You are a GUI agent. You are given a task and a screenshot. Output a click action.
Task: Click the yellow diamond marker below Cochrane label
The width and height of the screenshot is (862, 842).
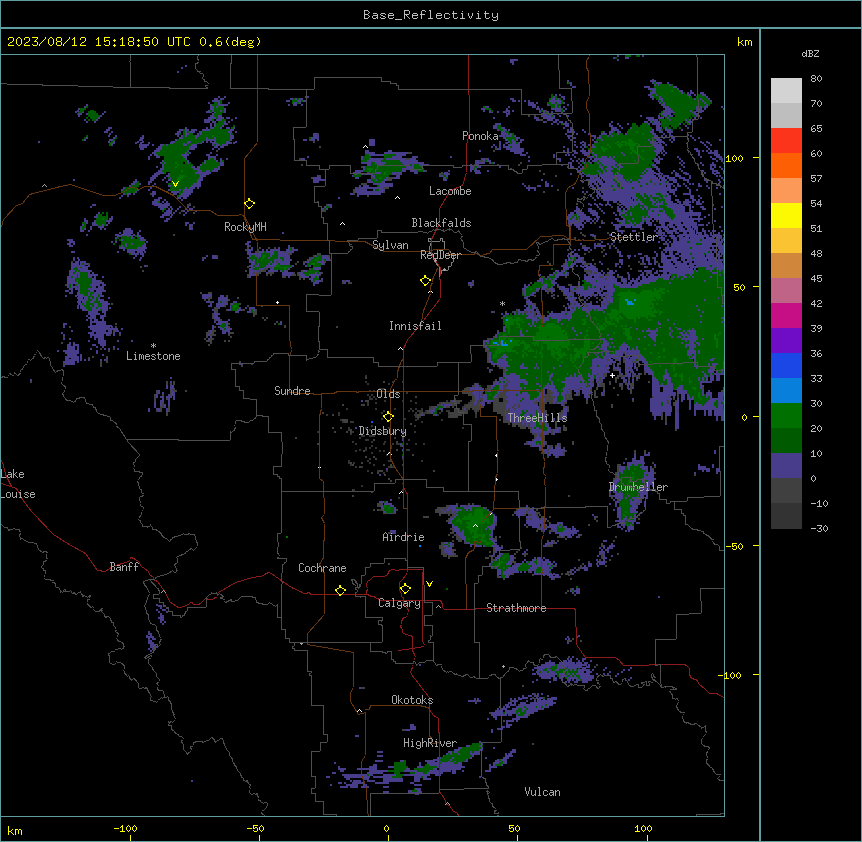[340, 590]
